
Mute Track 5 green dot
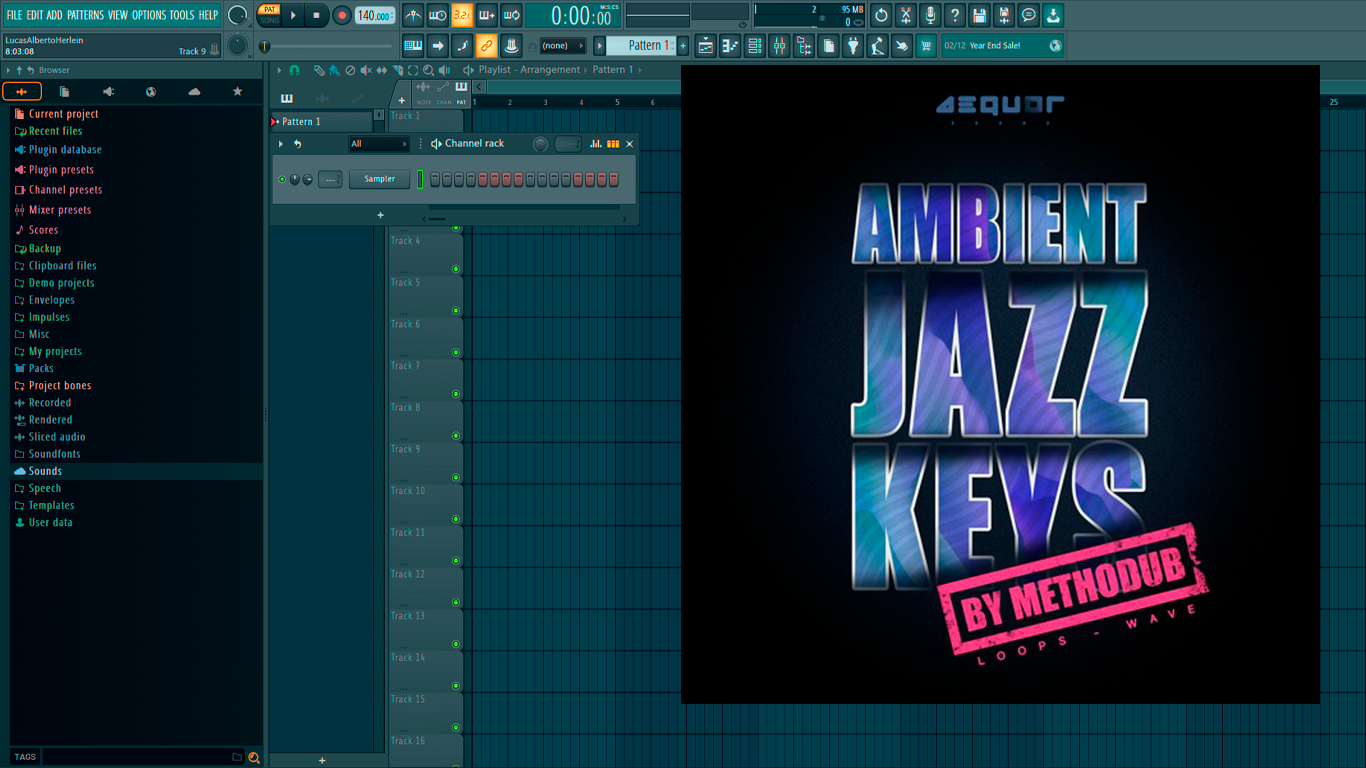tap(456, 311)
